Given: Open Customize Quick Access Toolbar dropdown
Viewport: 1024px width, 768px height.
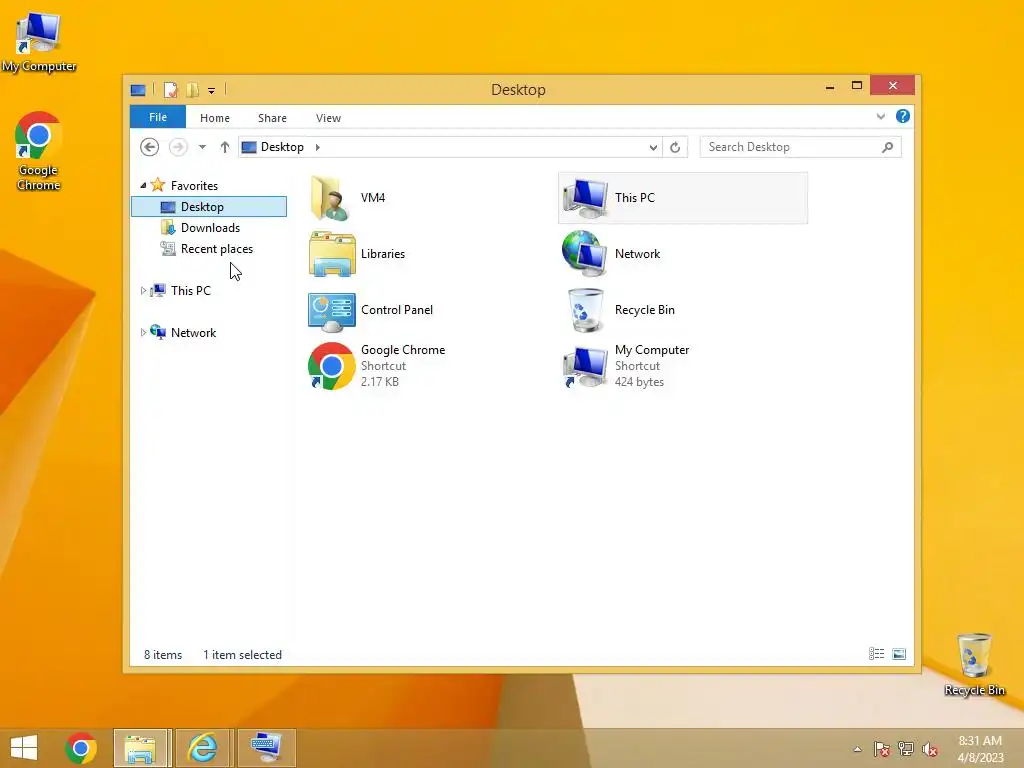Looking at the screenshot, I should click(212, 91).
